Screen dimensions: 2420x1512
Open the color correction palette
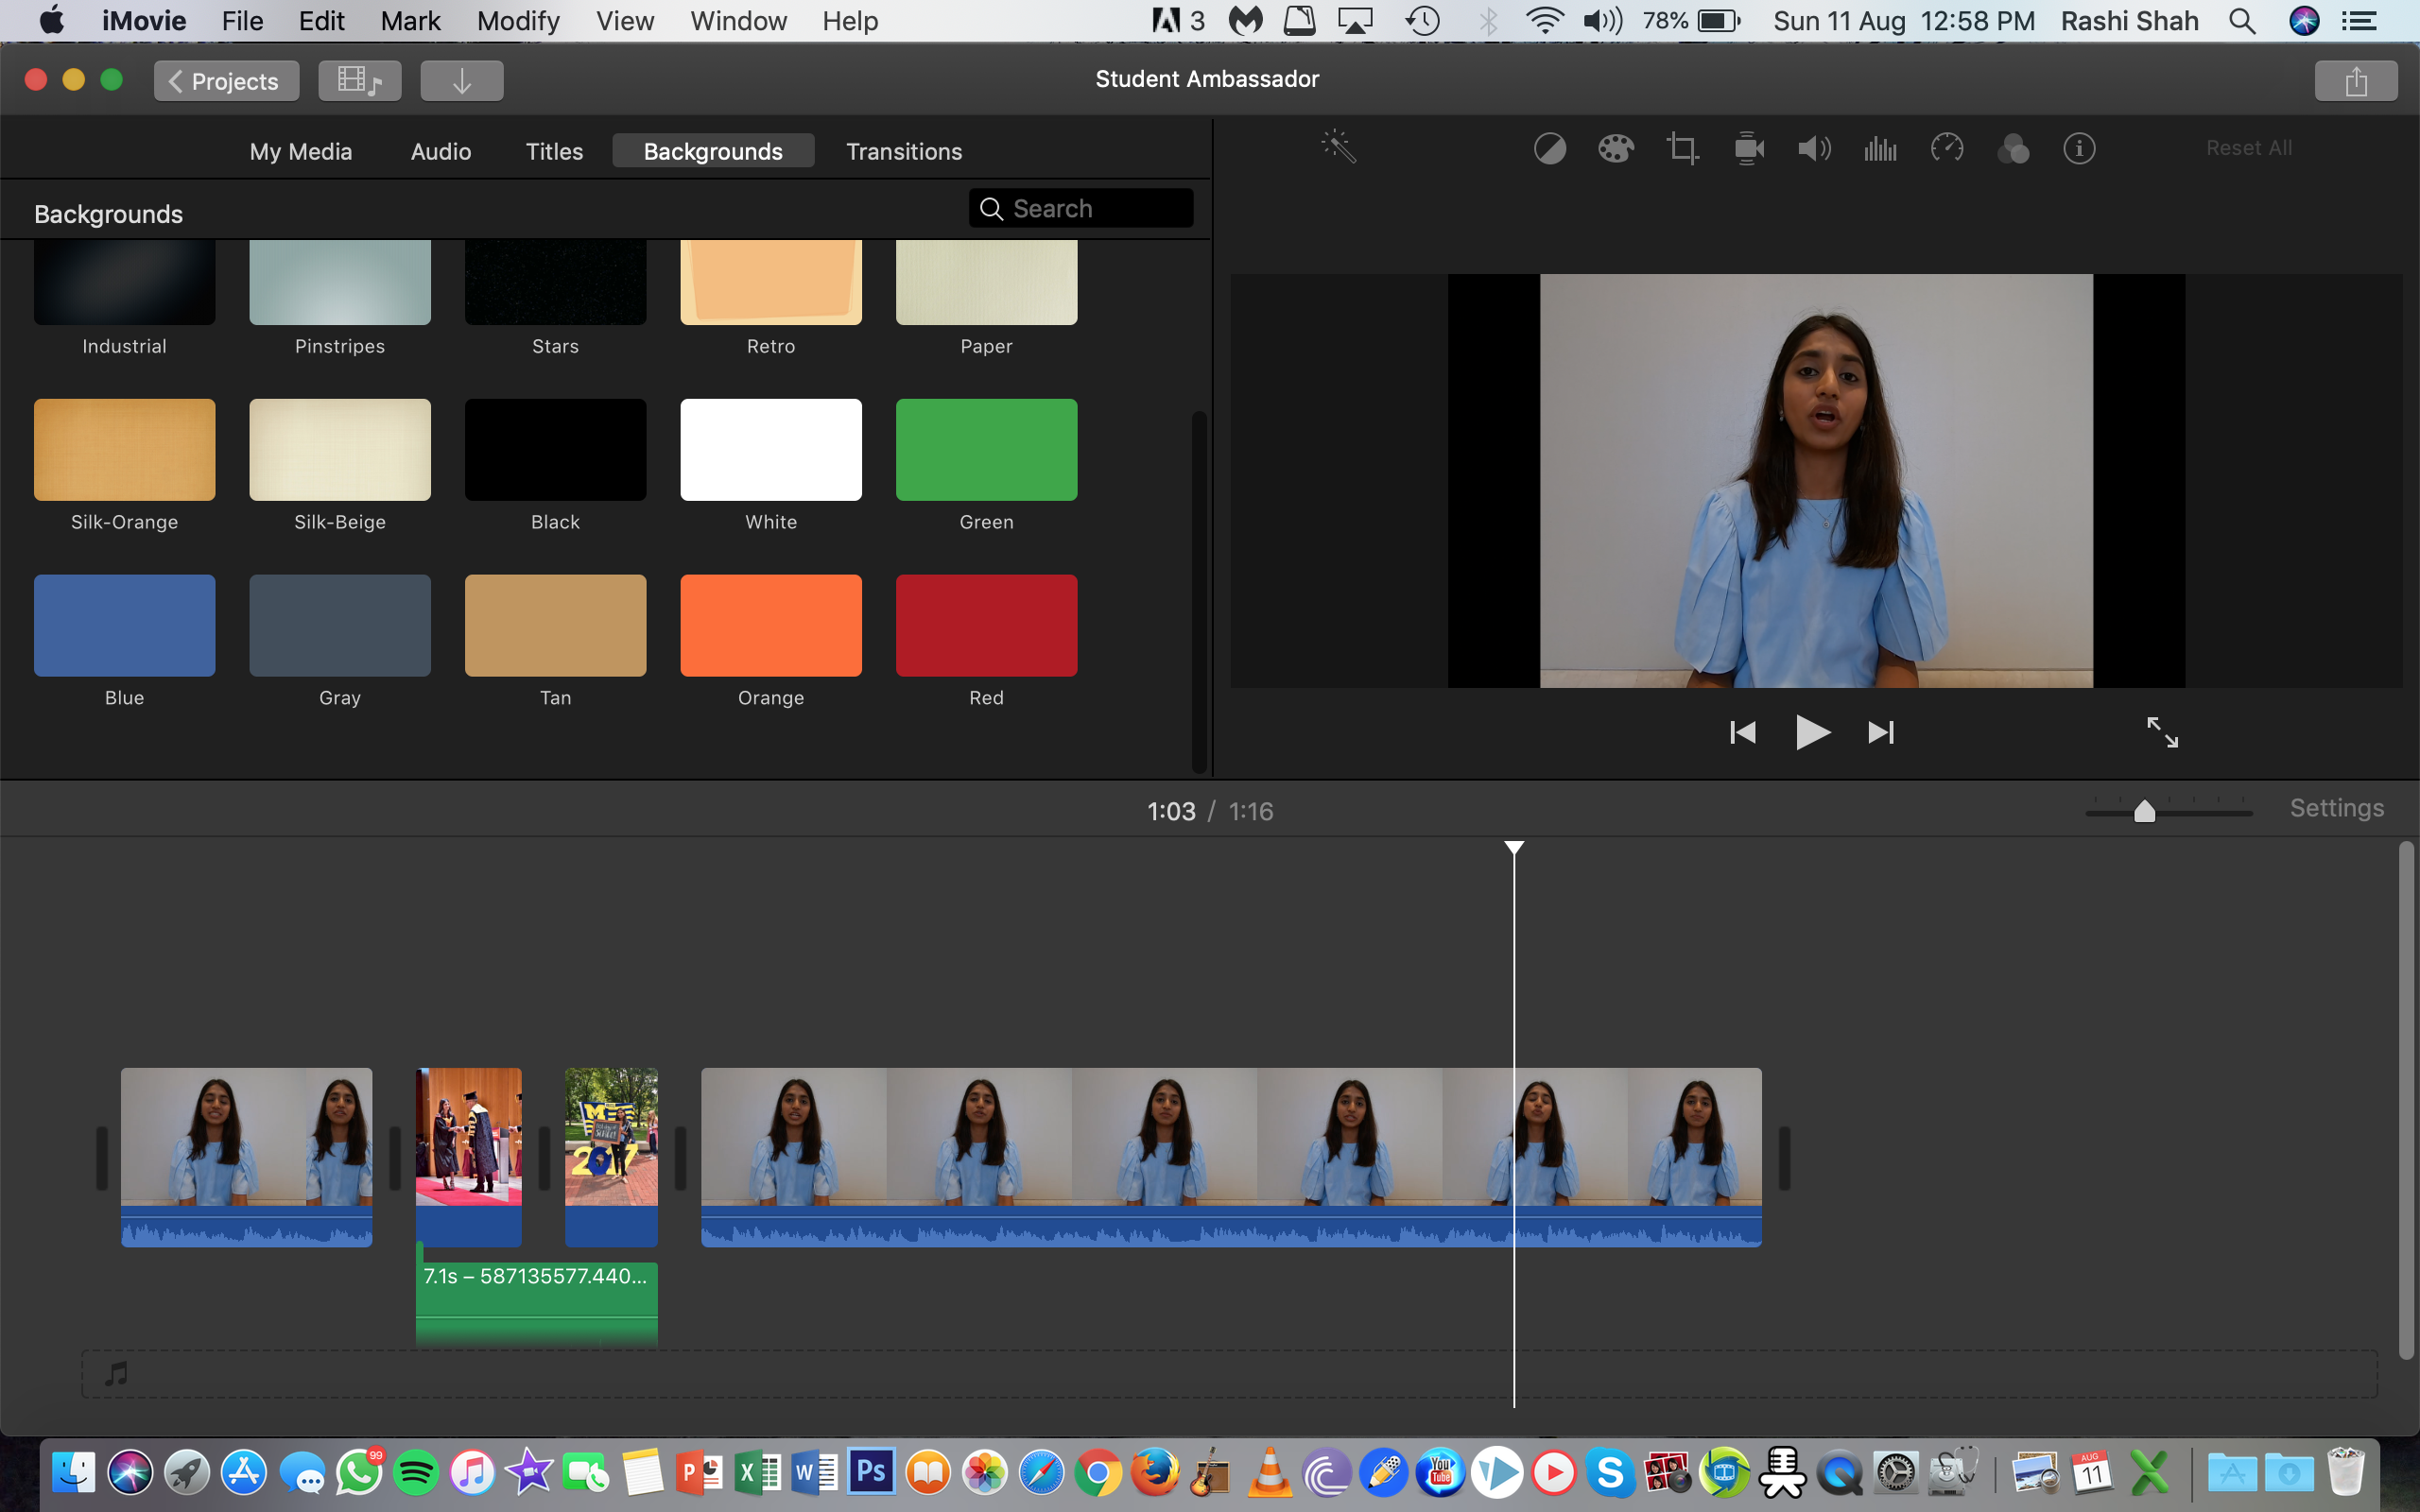pyautogui.click(x=1615, y=149)
